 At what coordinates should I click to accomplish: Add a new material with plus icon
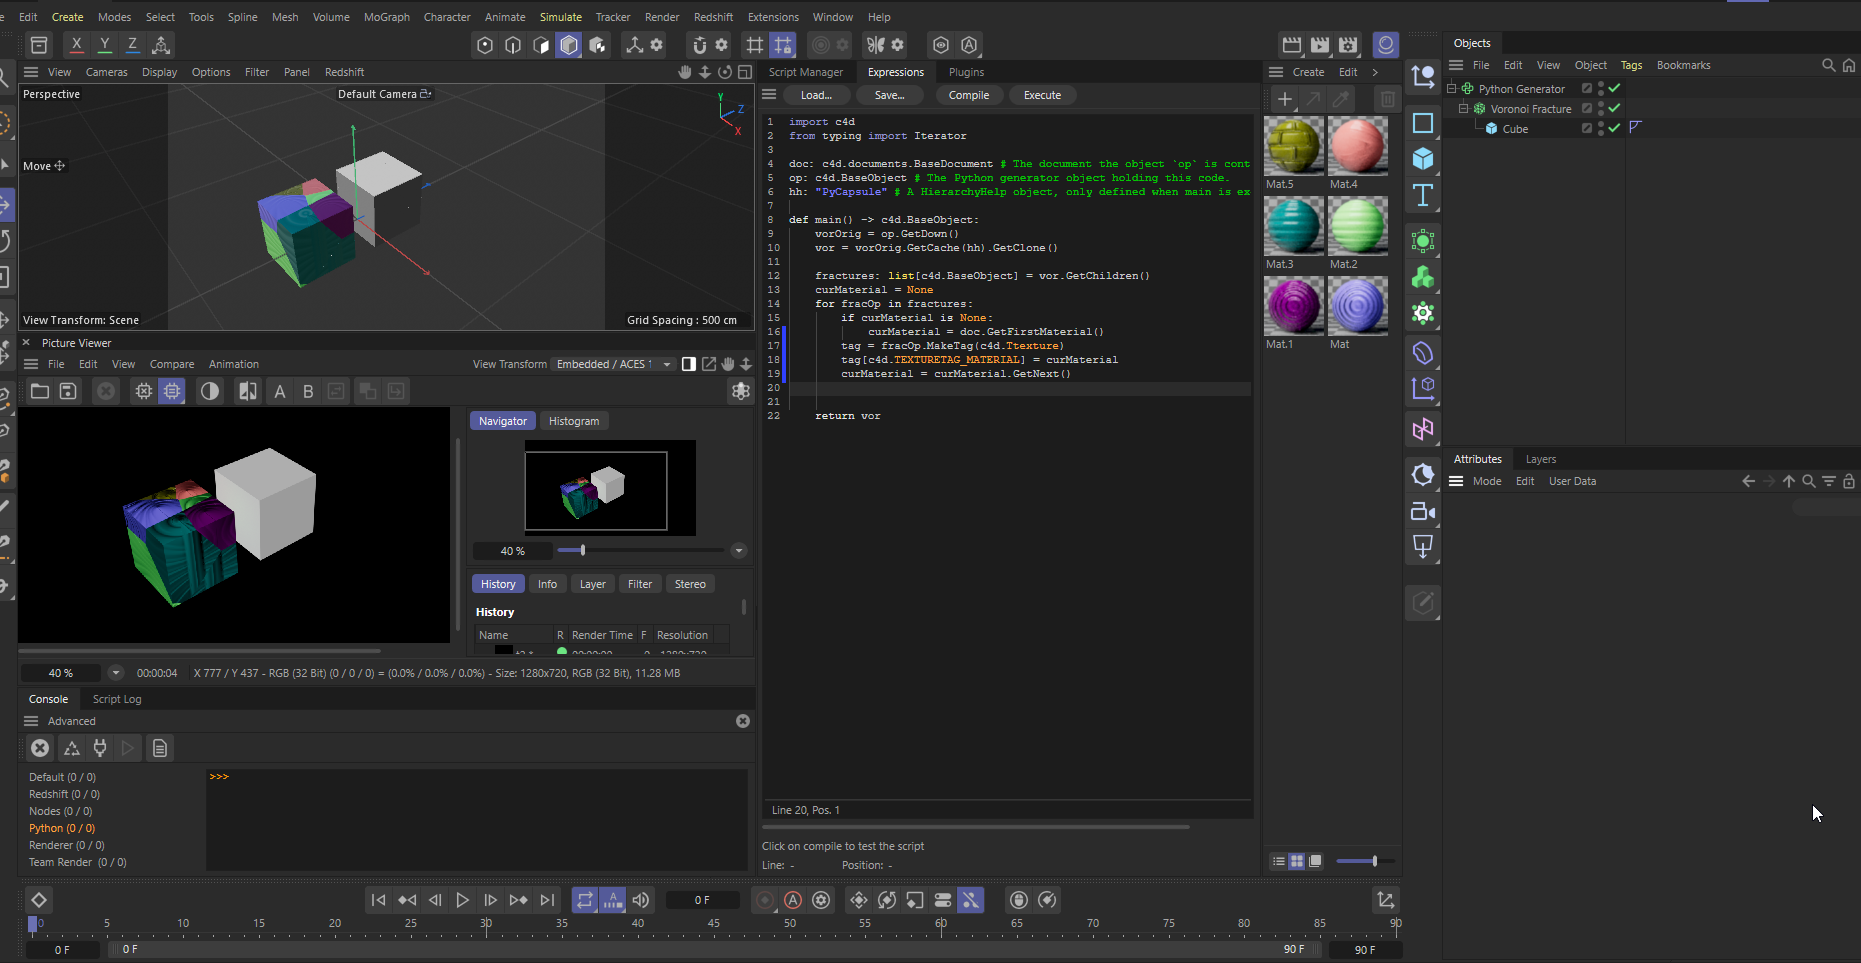[1285, 99]
